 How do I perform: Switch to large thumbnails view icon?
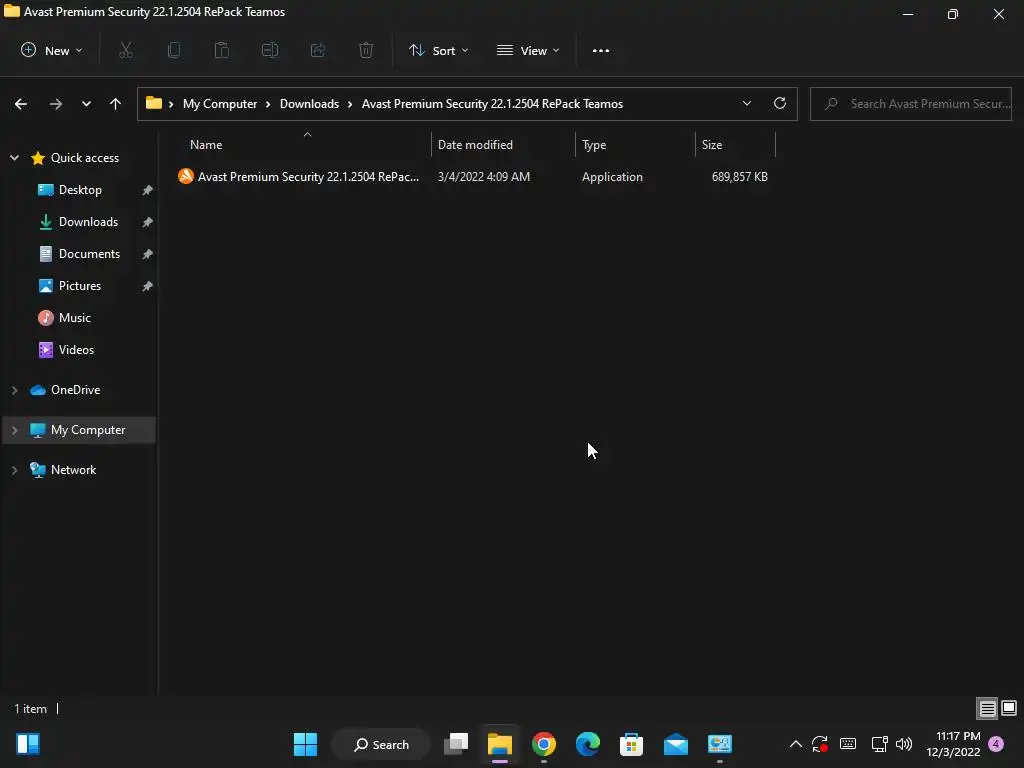[1009, 709]
